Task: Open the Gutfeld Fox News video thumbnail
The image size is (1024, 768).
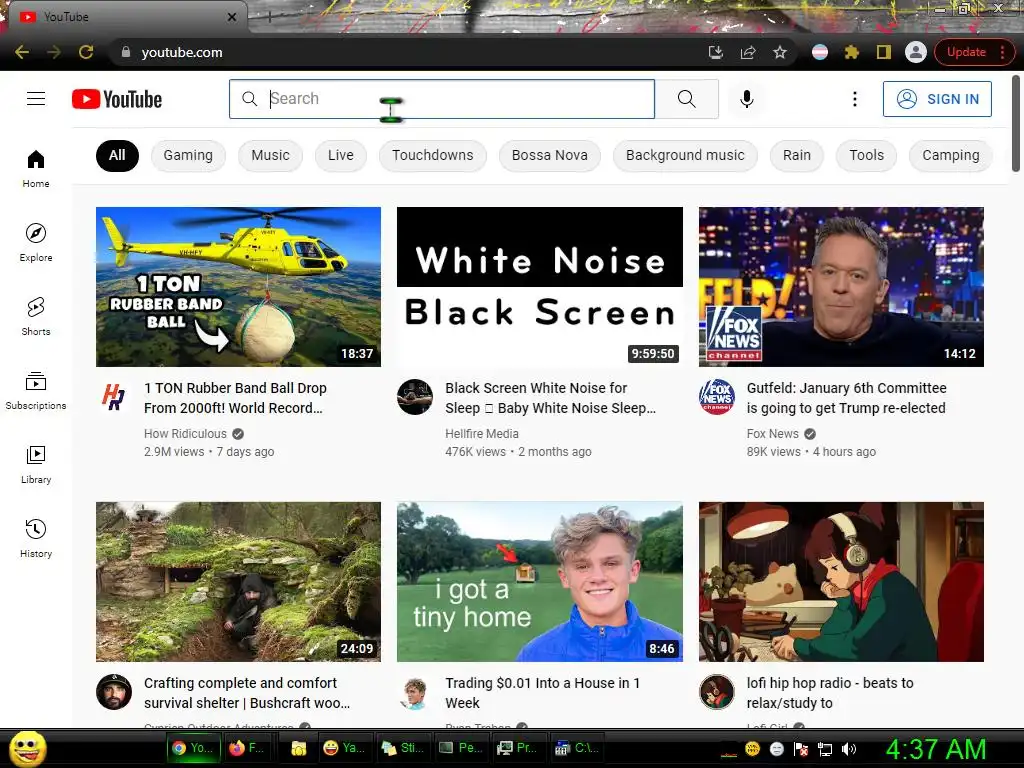Action: pos(841,287)
